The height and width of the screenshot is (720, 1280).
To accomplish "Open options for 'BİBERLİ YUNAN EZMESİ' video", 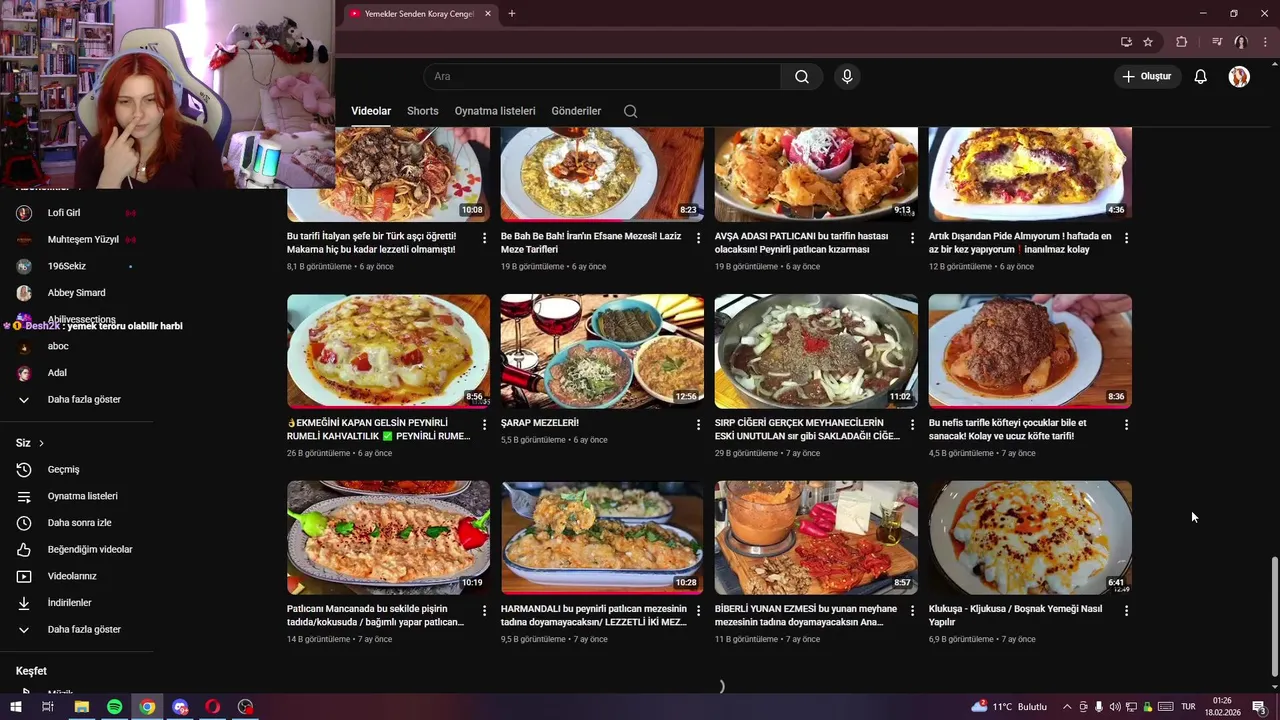I will tap(912, 610).
